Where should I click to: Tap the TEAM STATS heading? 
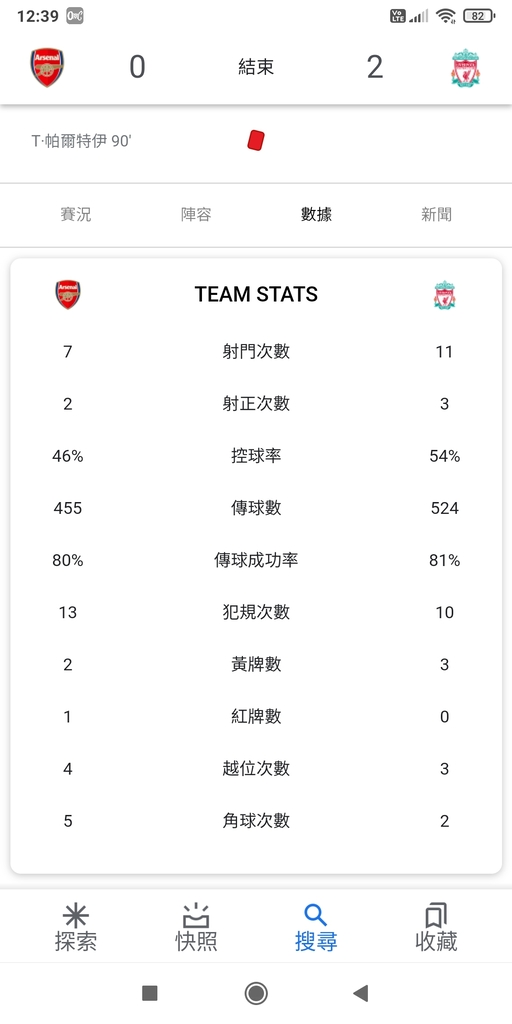(256, 295)
